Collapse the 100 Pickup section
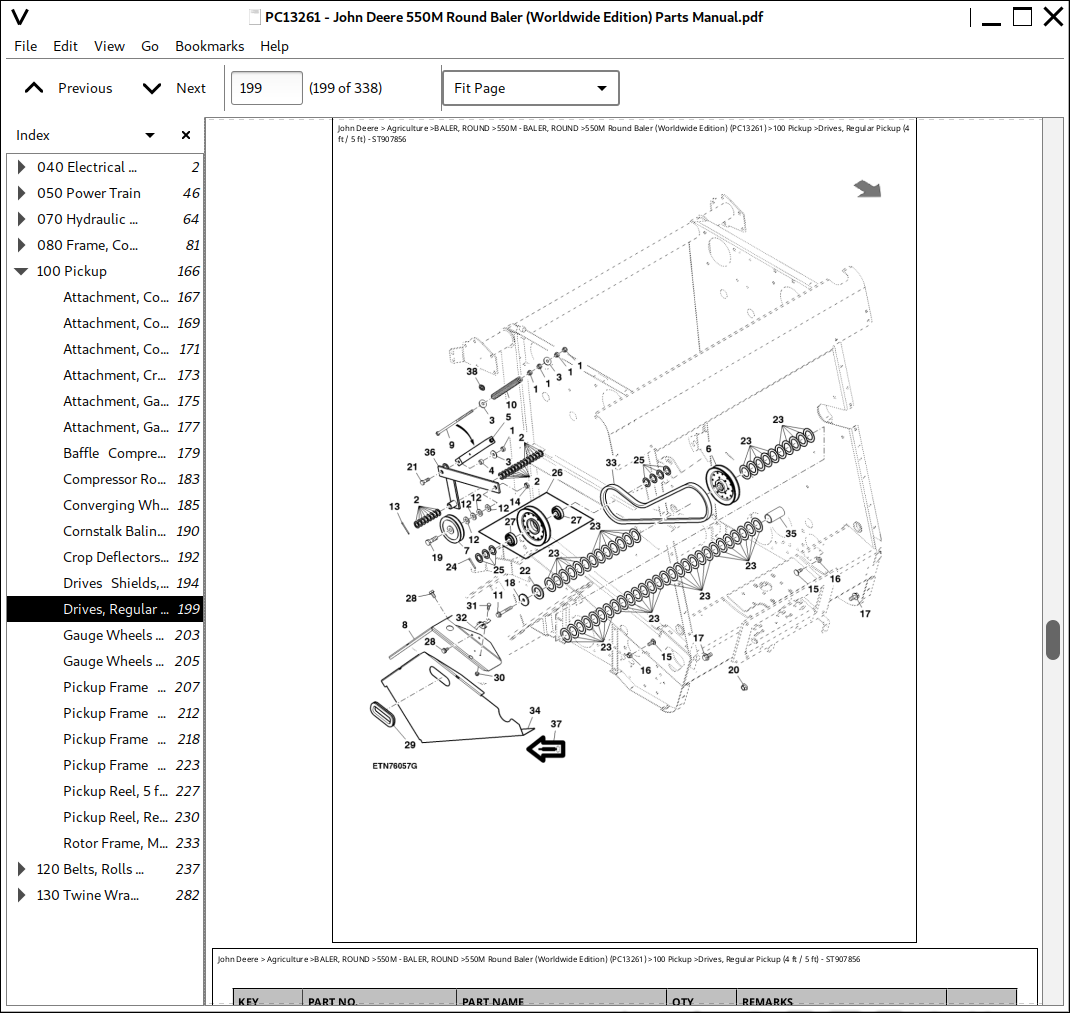Screen dimensions: 1070x1013 point(21,271)
